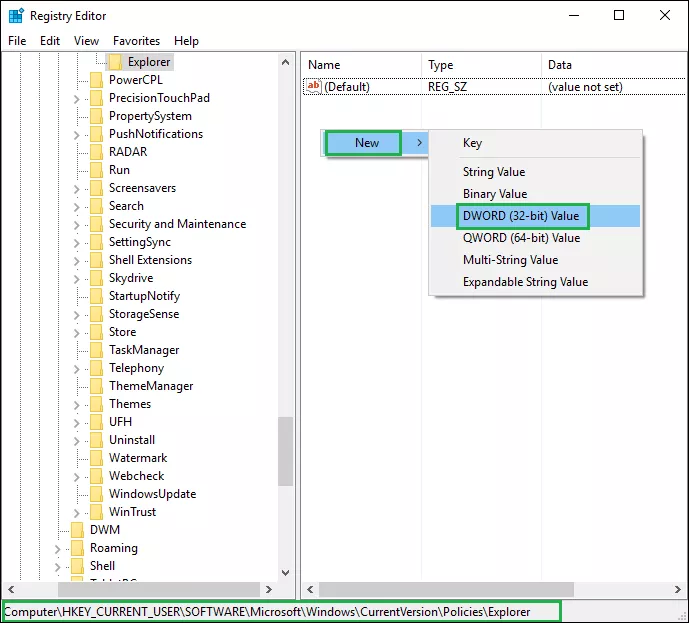Expand the Shell Extensions key
Image resolution: width=689 pixels, height=623 pixels.
76,261
